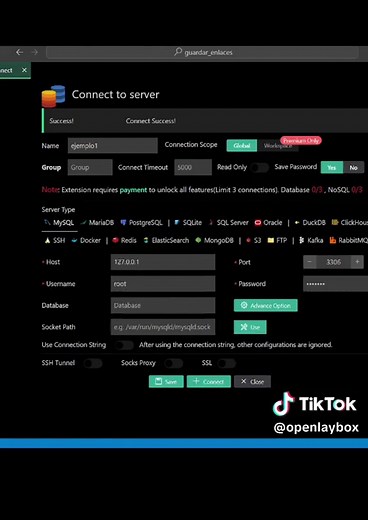368x520 pixels.
Task: Click the Group input field
Action: pyautogui.click(x=90, y=167)
